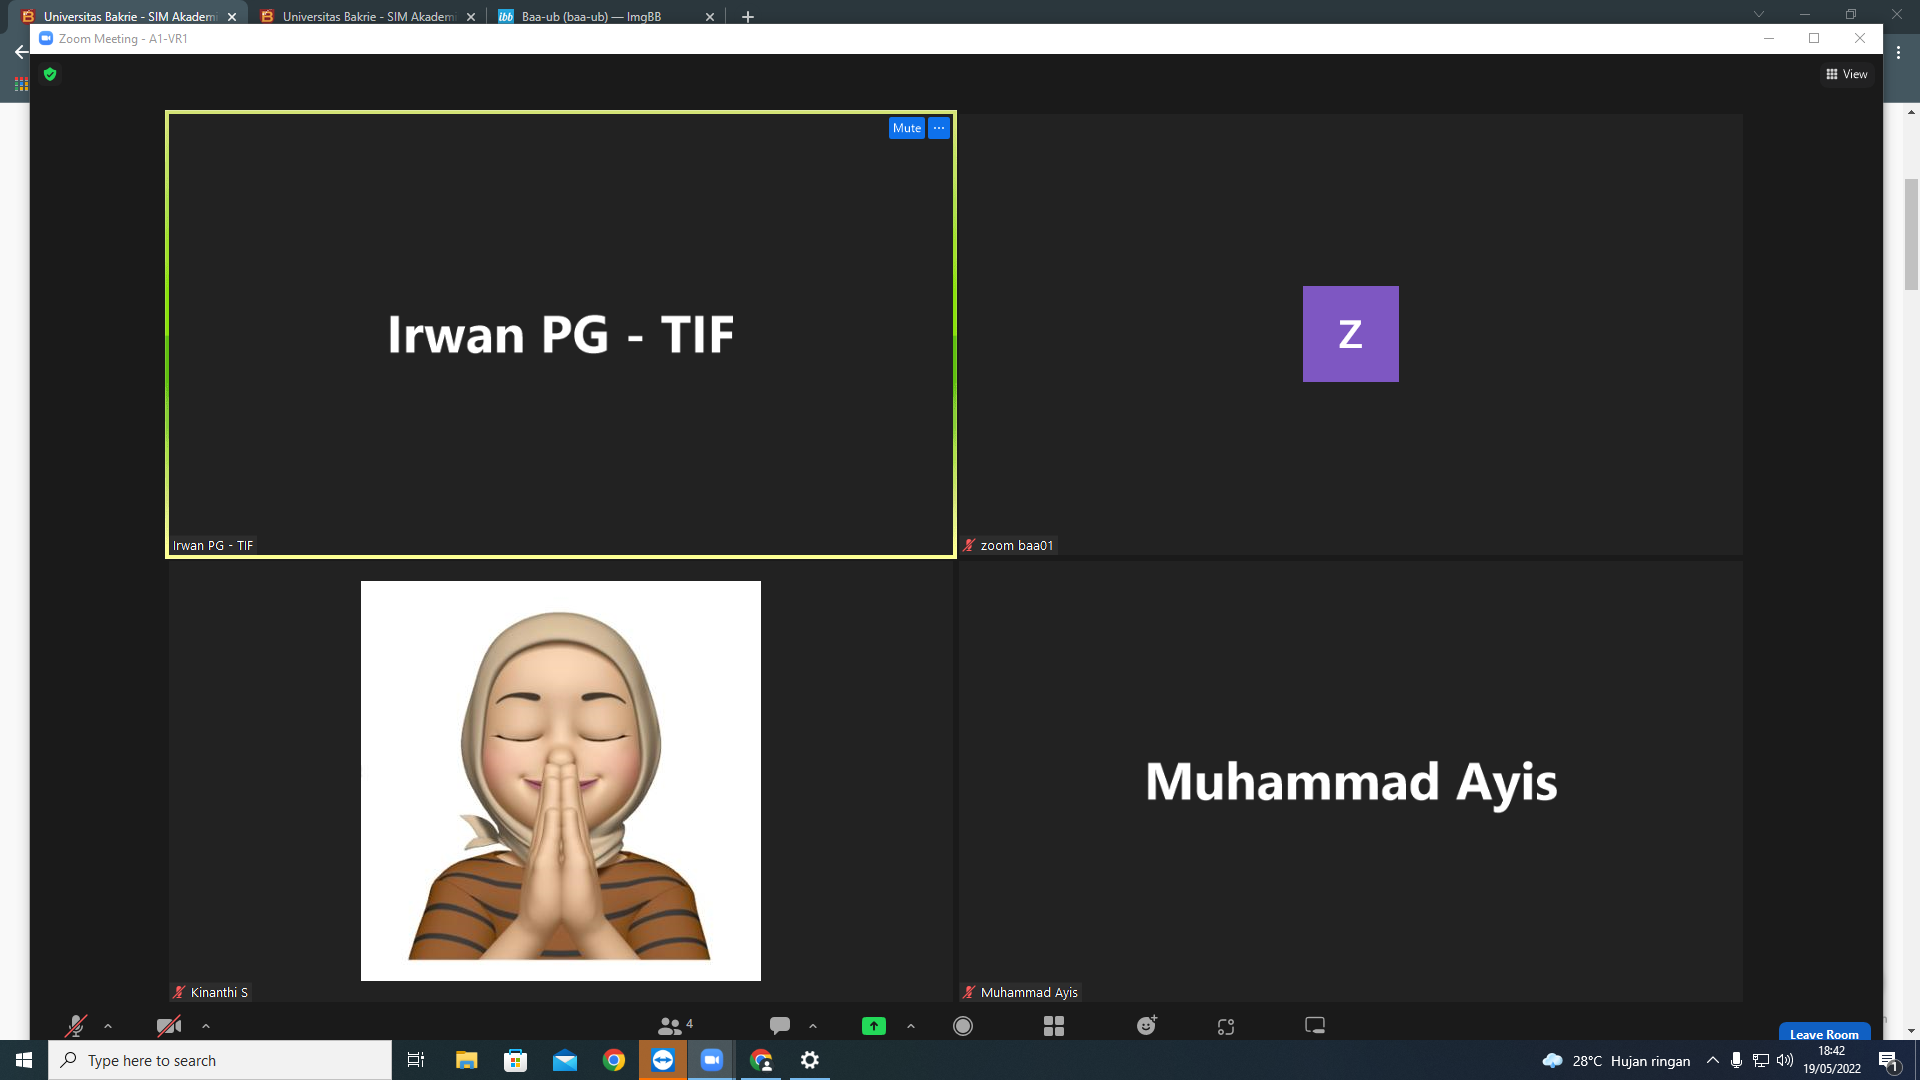Click the Irwan PG - TIF name label
1920x1080 pixels.
click(213, 545)
